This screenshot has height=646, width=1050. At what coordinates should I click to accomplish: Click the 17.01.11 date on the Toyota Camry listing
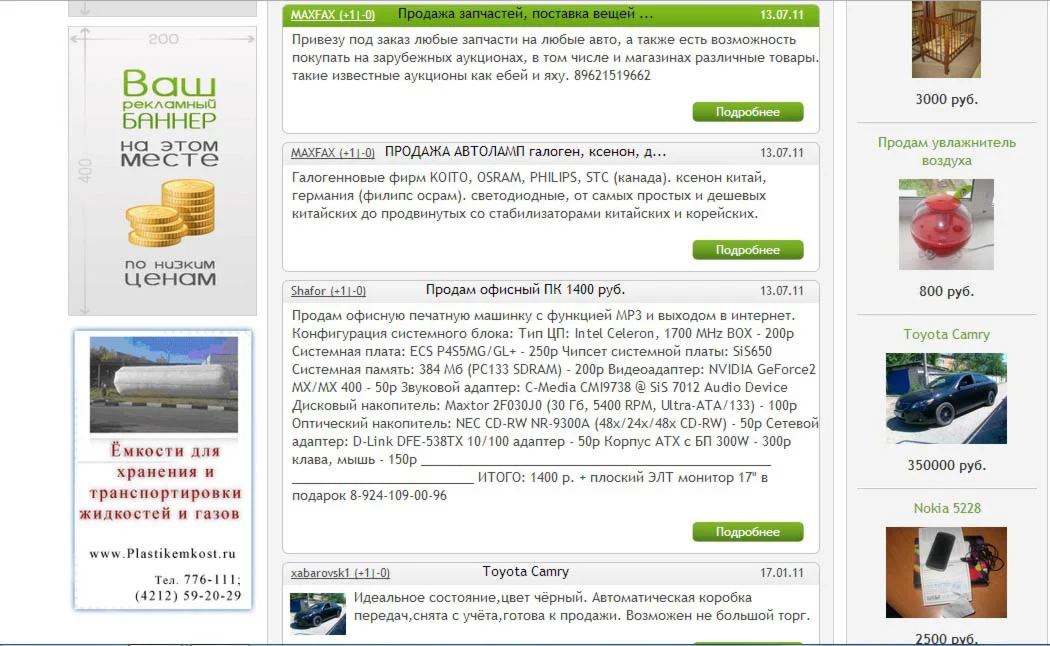point(781,573)
